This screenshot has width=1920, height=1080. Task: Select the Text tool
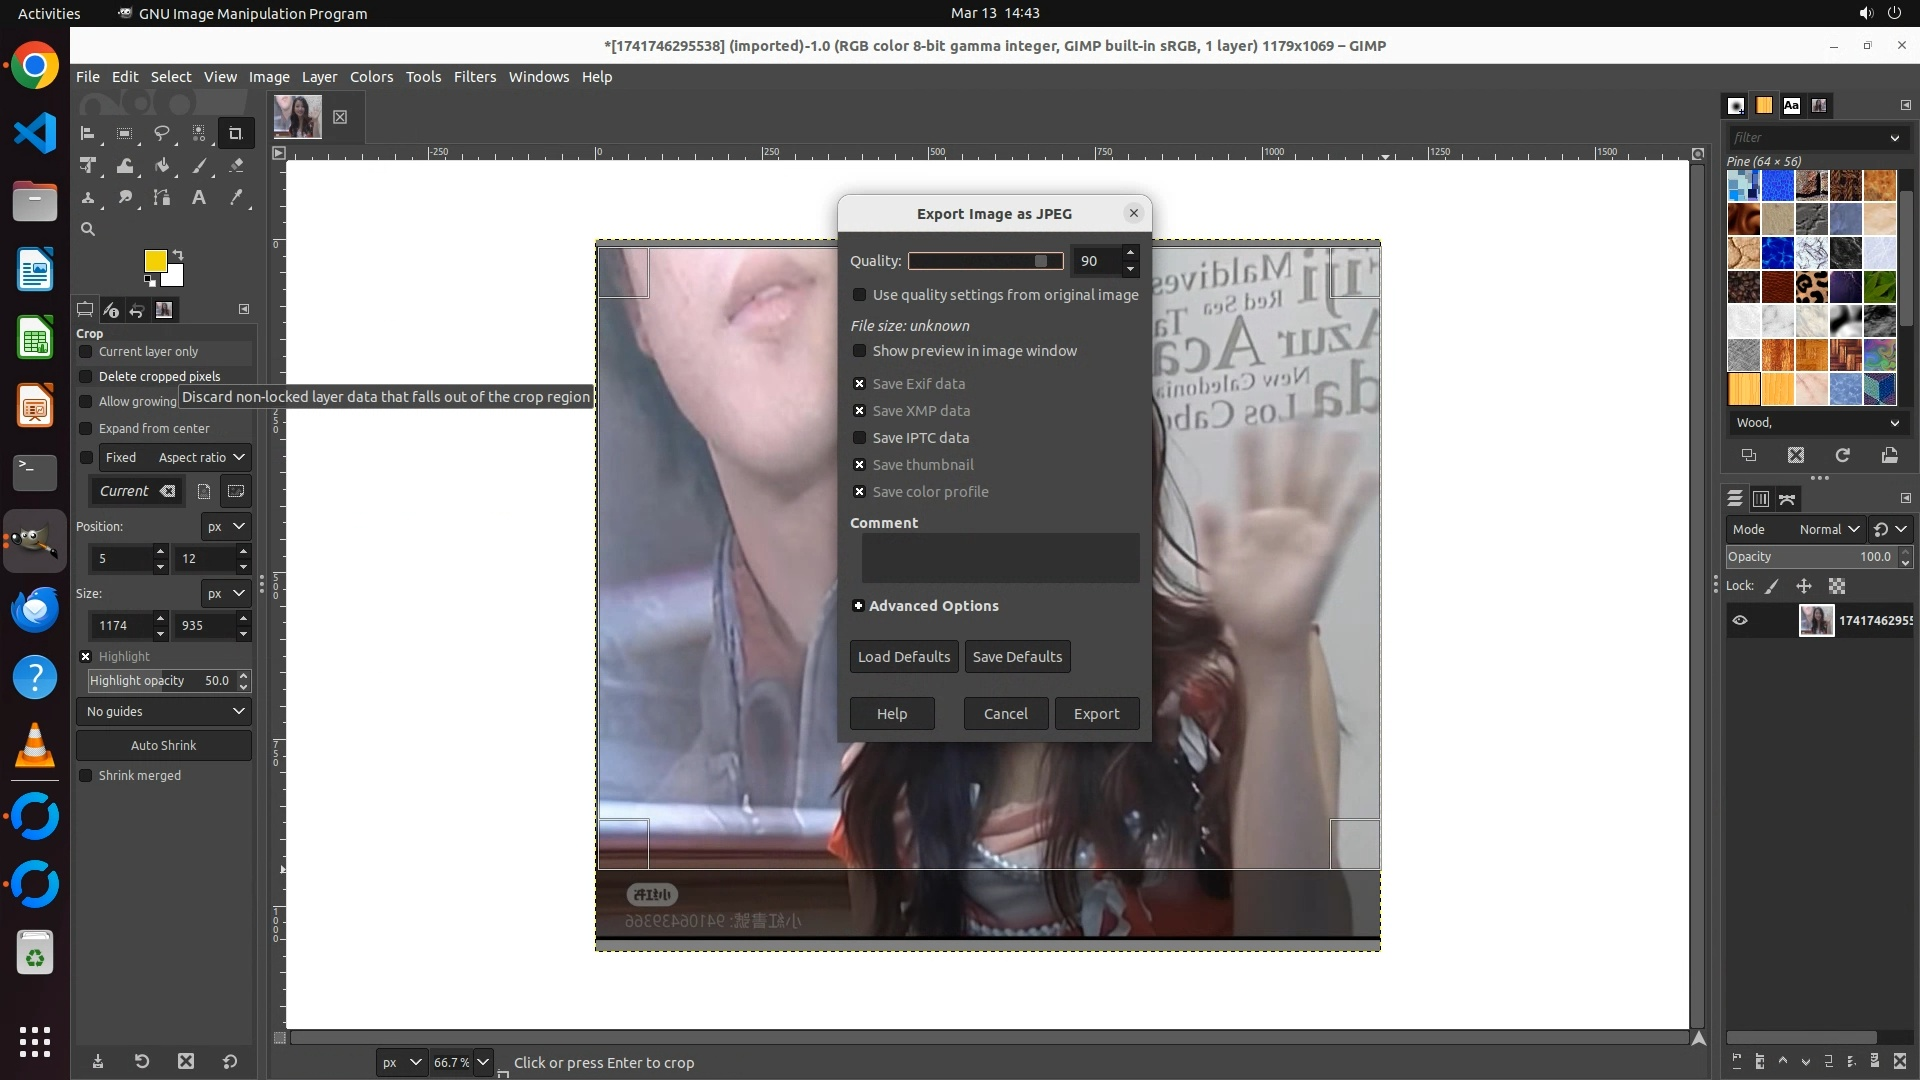point(199,198)
